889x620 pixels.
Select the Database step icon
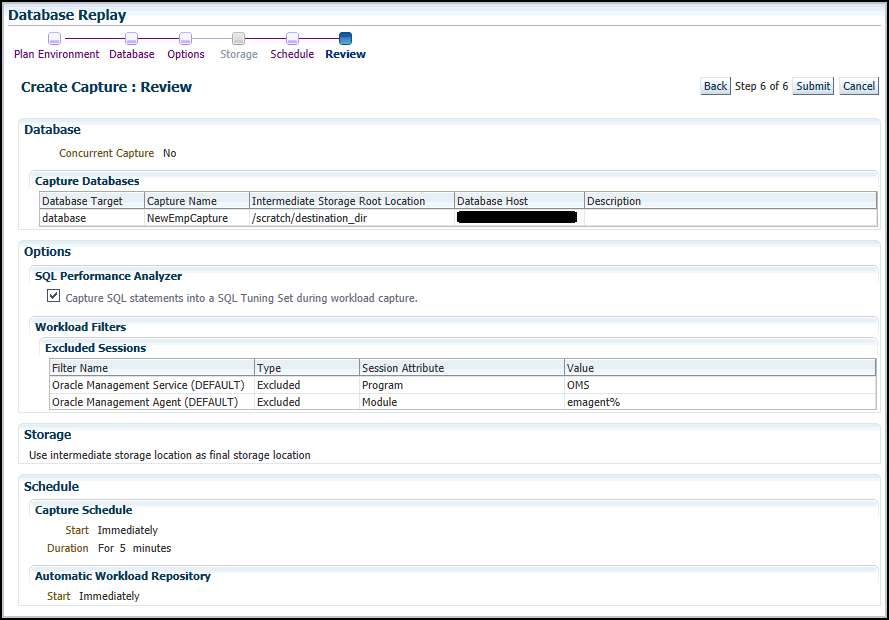click(131, 37)
